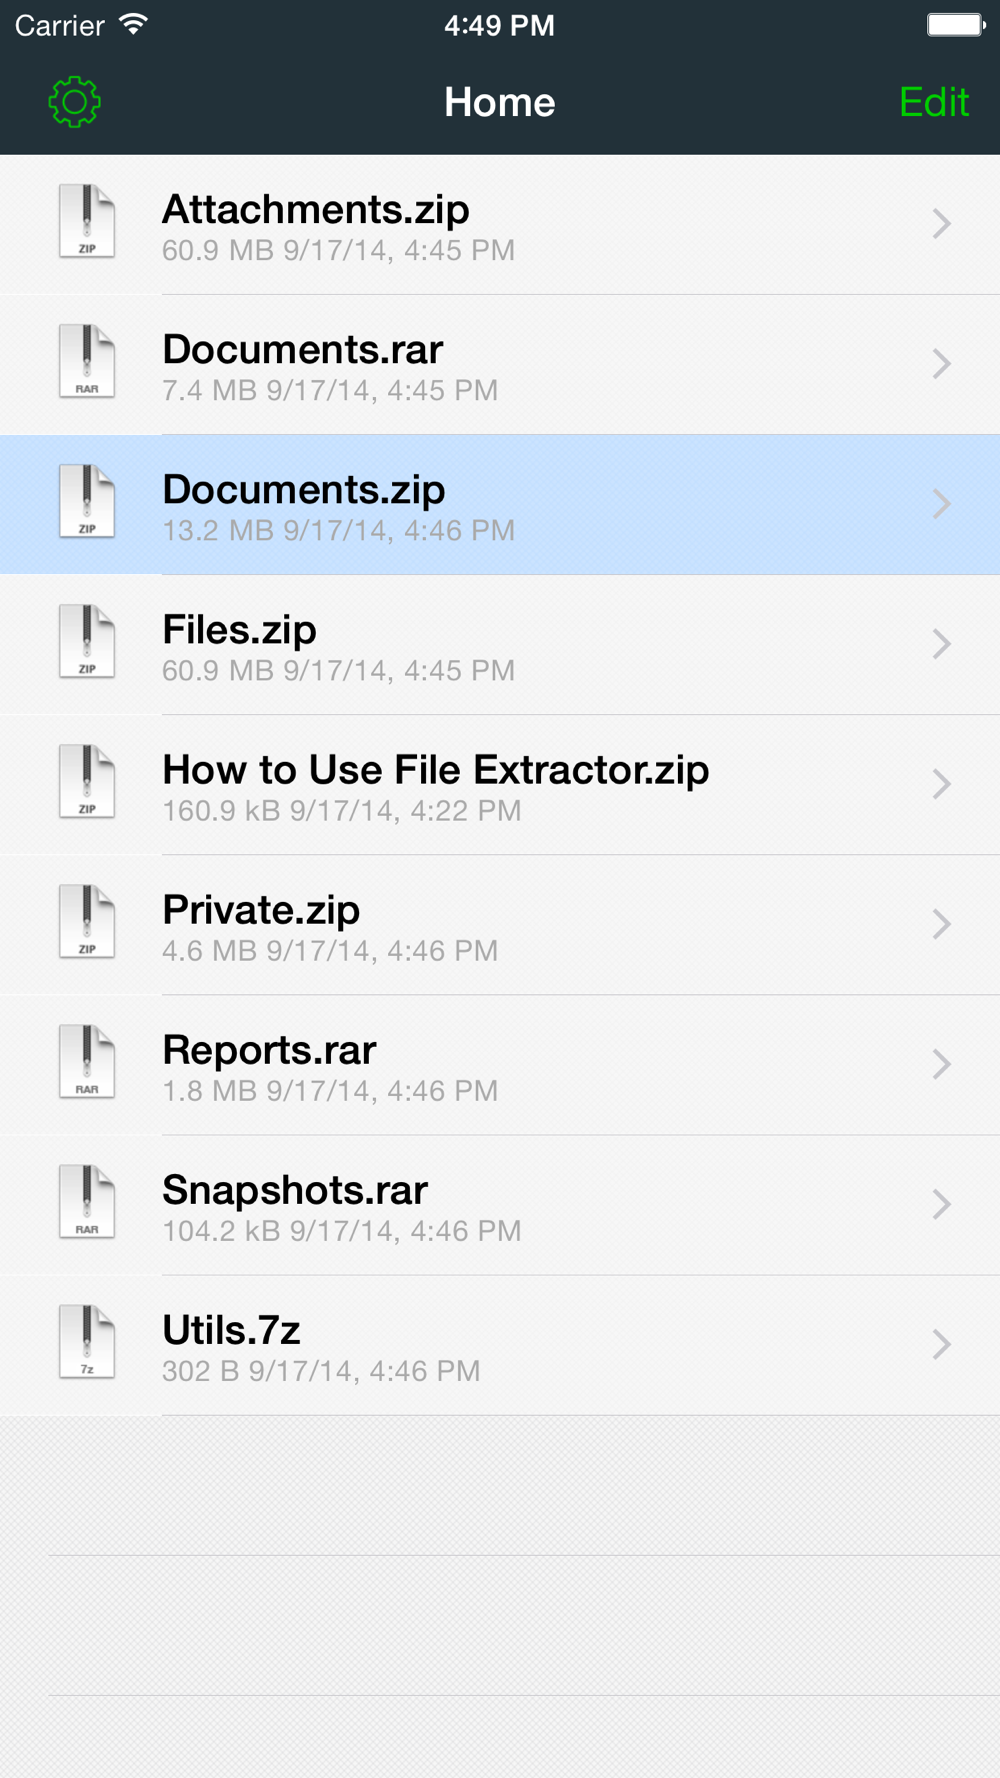The image size is (1000, 1778).
Task: Tap the Snapshots.rar archive icon
Action: coord(87,1201)
